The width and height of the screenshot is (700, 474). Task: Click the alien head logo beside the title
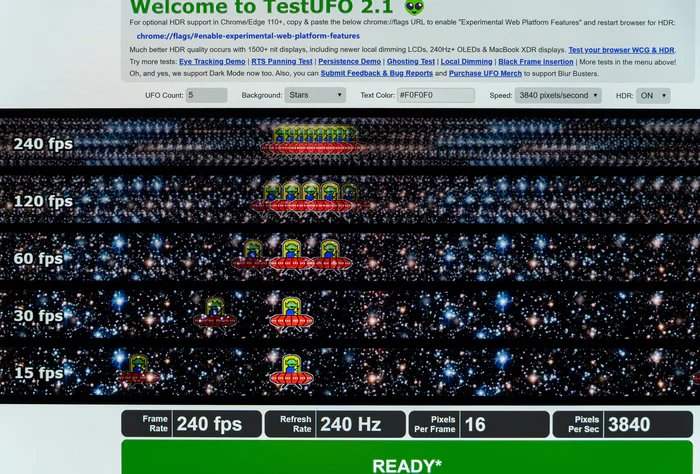coord(414,7)
